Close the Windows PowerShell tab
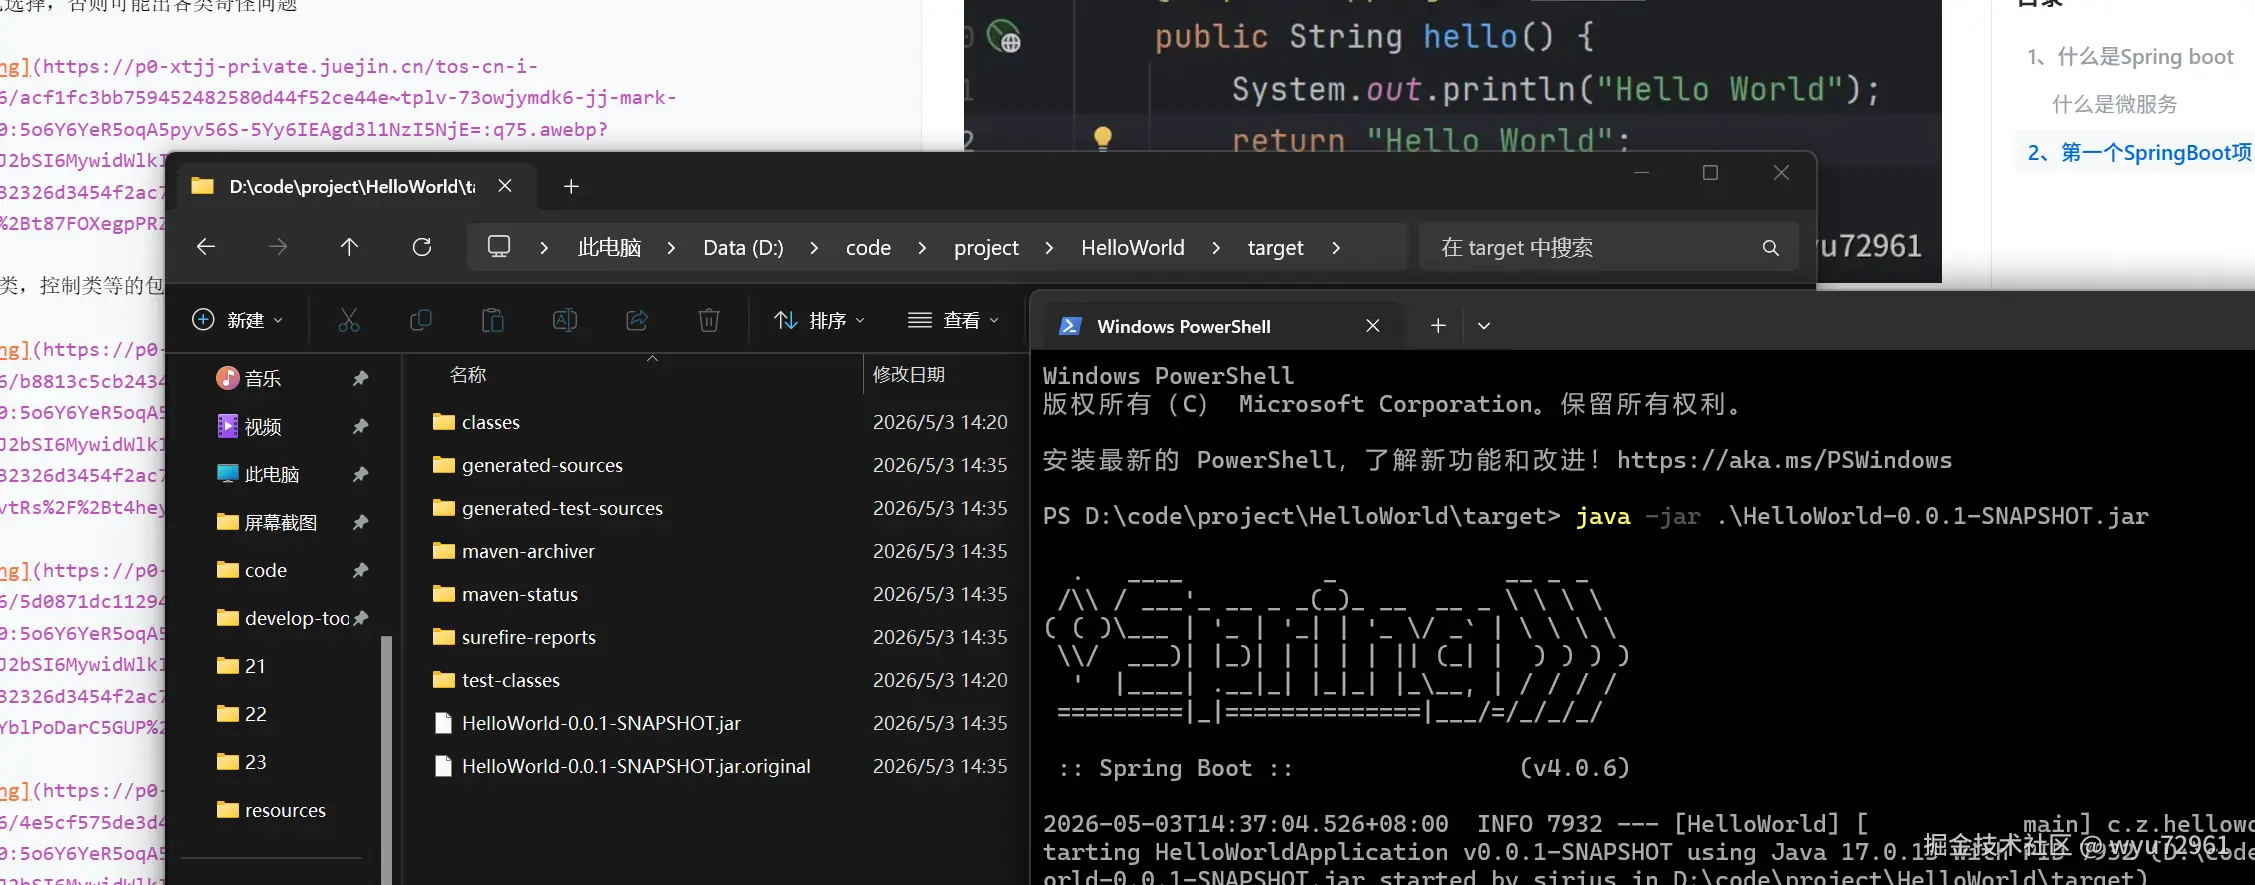Screen dimensions: 2255x885 point(1373,326)
